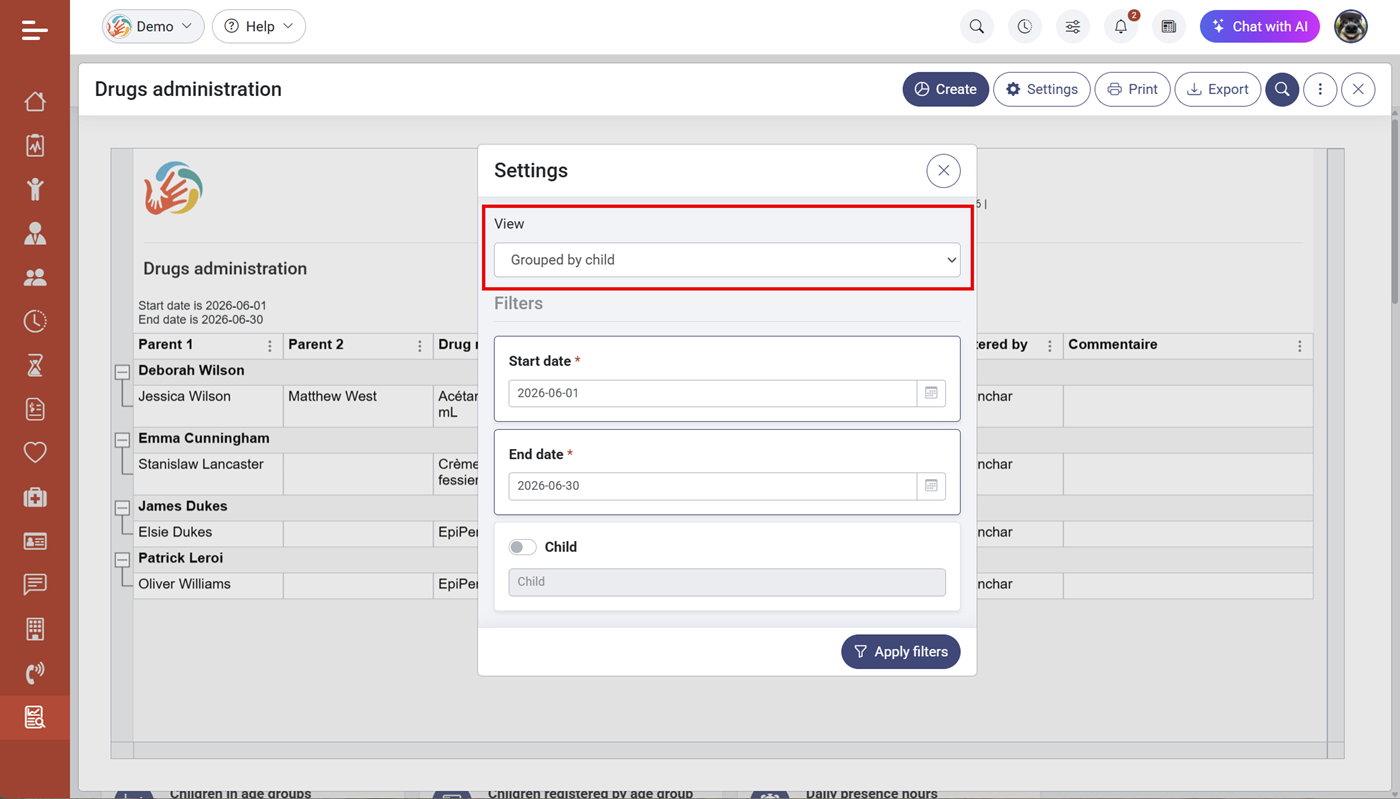Select the Matthew West cell
The width and height of the screenshot is (1400, 799).
click(x=358, y=406)
